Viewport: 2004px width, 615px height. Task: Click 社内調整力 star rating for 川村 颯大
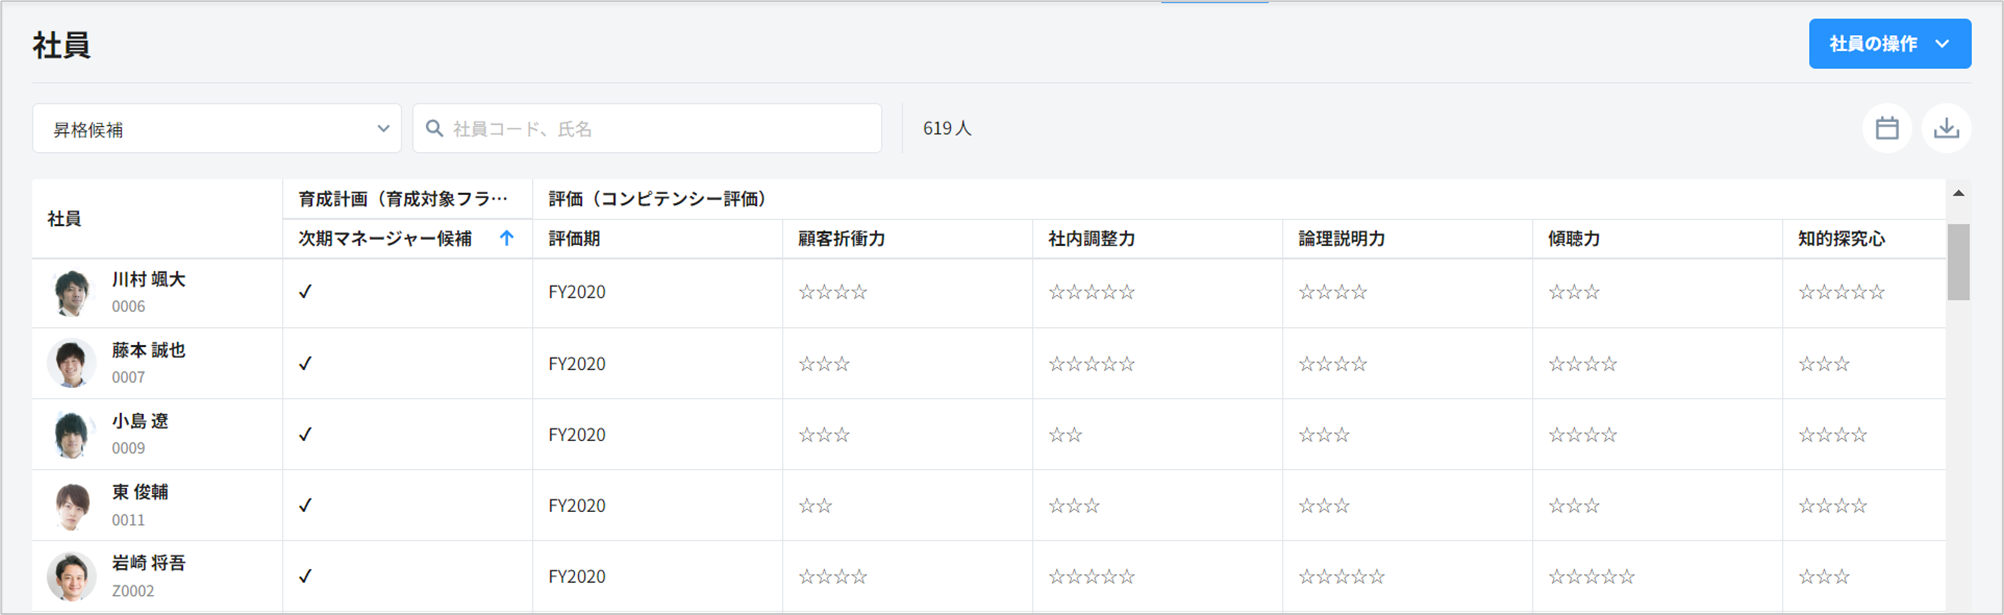click(1091, 293)
